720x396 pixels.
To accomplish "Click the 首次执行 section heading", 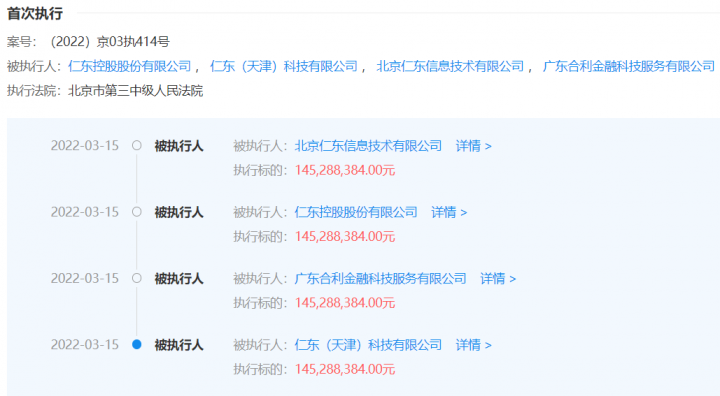I will [35, 14].
